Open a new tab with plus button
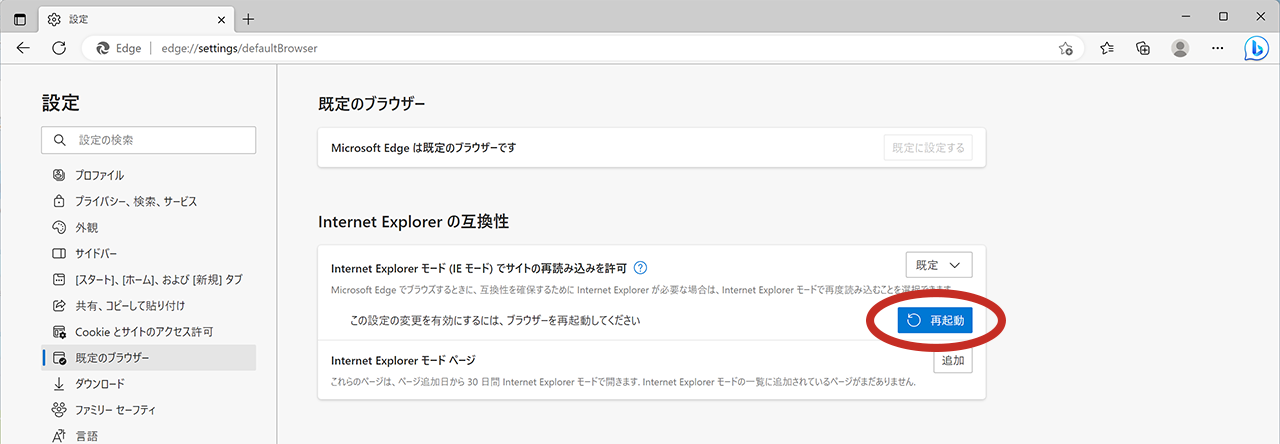Image resolution: width=1280 pixels, height=444 pixels. point(249,19)
